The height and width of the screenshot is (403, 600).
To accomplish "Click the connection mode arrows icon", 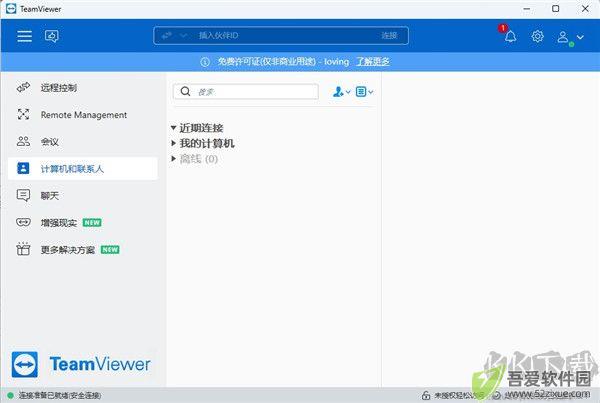I will (166, 36).
